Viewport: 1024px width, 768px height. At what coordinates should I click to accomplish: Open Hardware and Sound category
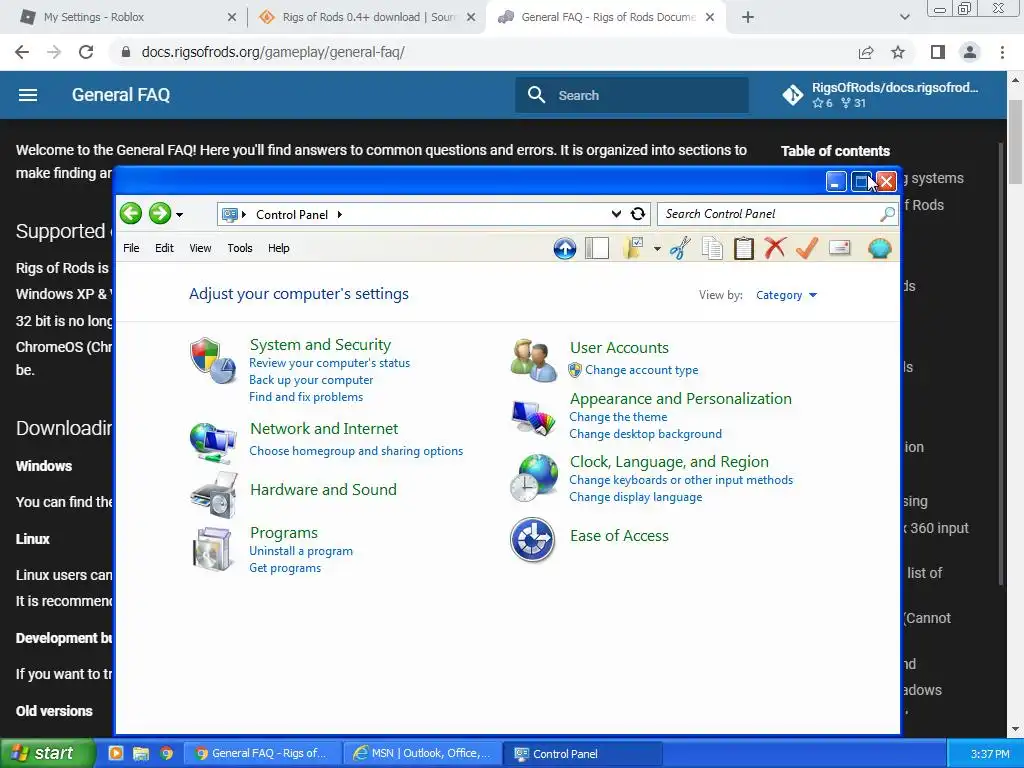point(323,490)
